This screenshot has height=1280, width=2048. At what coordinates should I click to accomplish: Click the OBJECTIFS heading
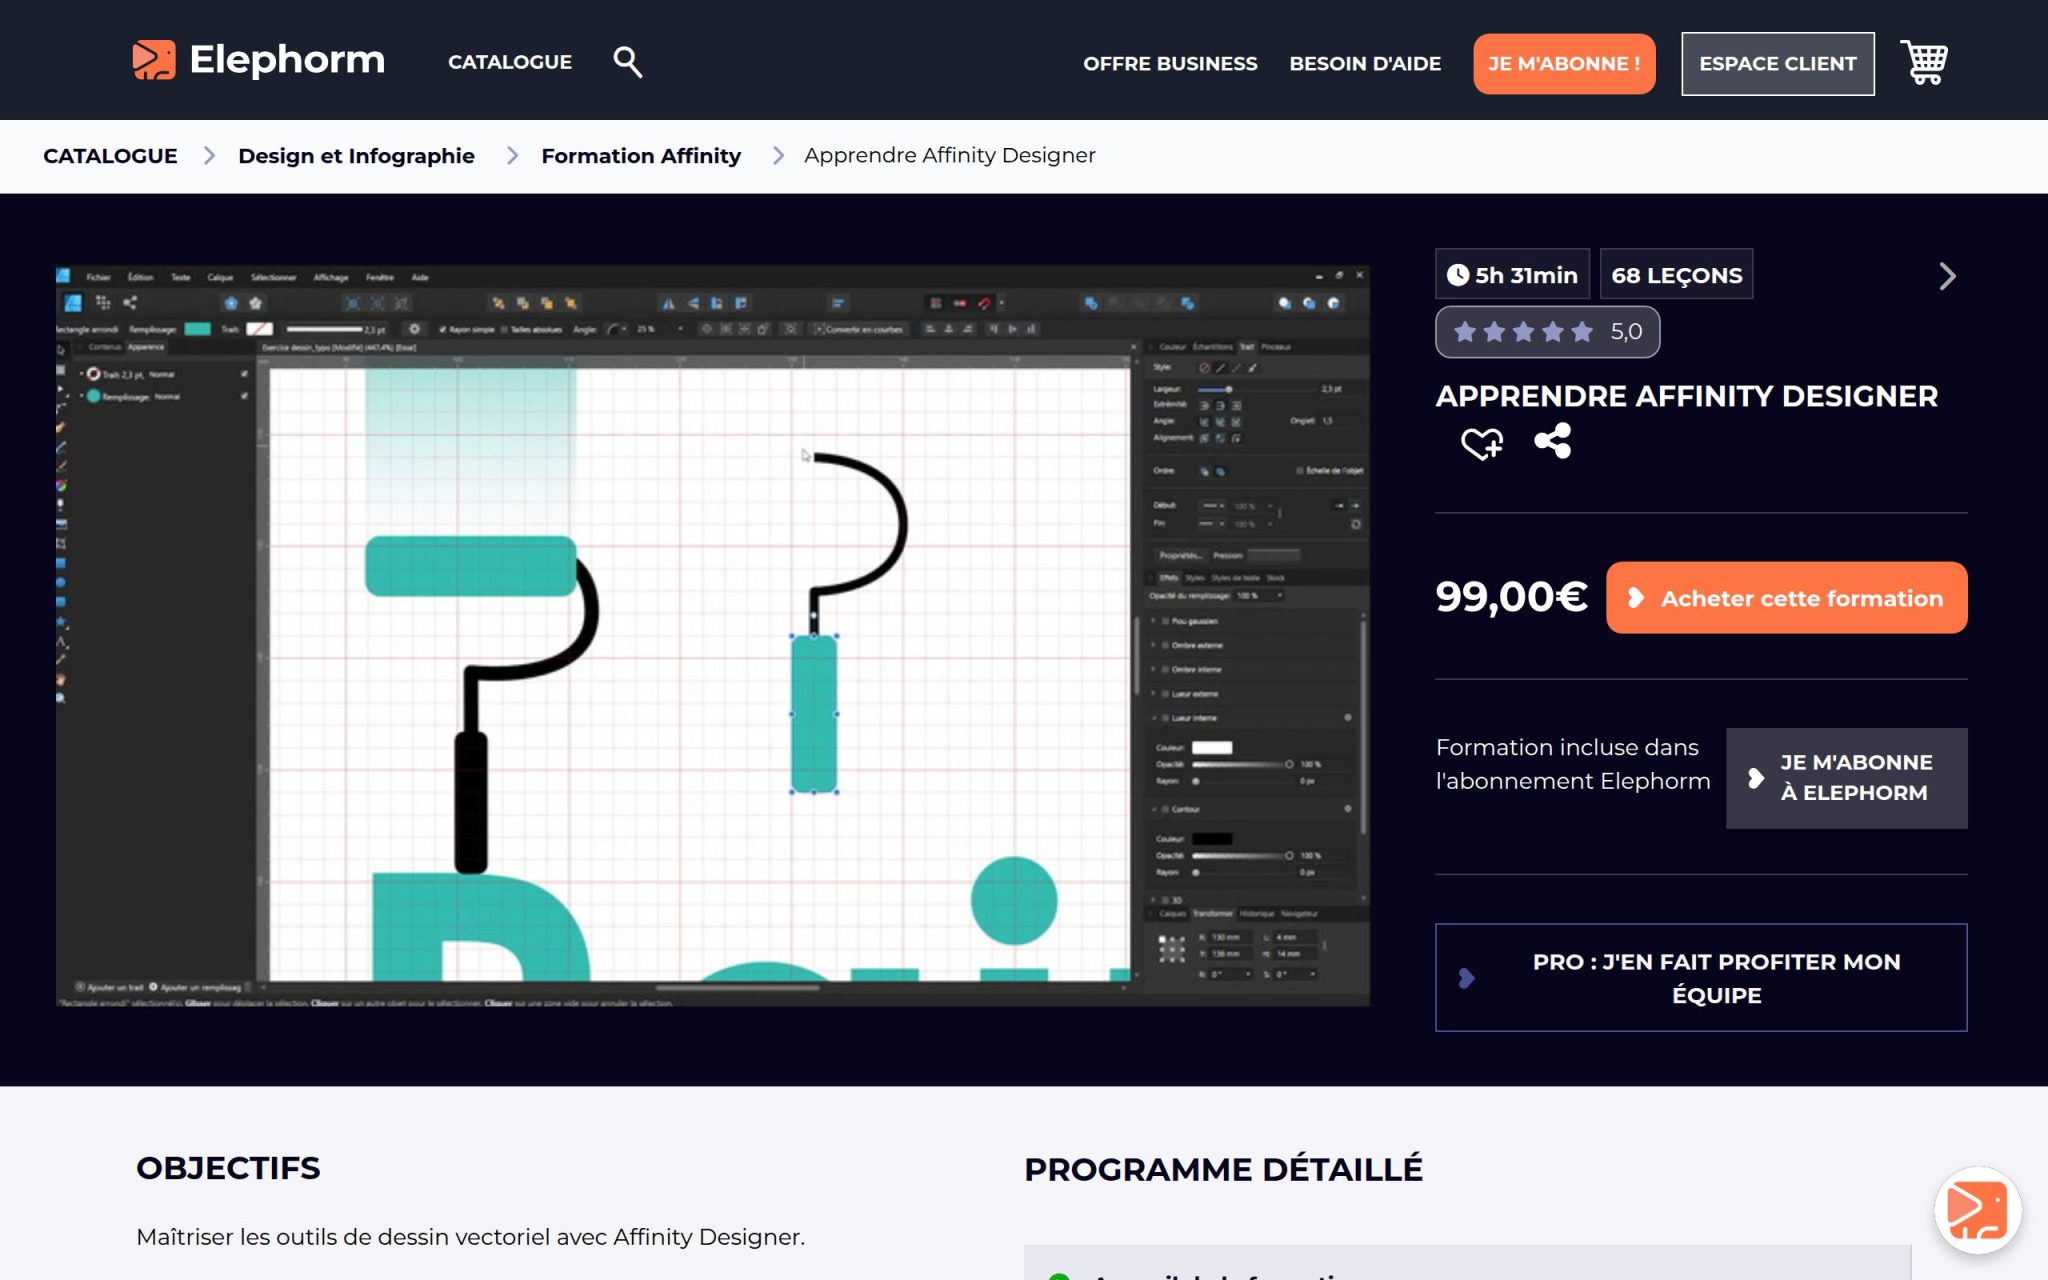[x=228, y=1168]
